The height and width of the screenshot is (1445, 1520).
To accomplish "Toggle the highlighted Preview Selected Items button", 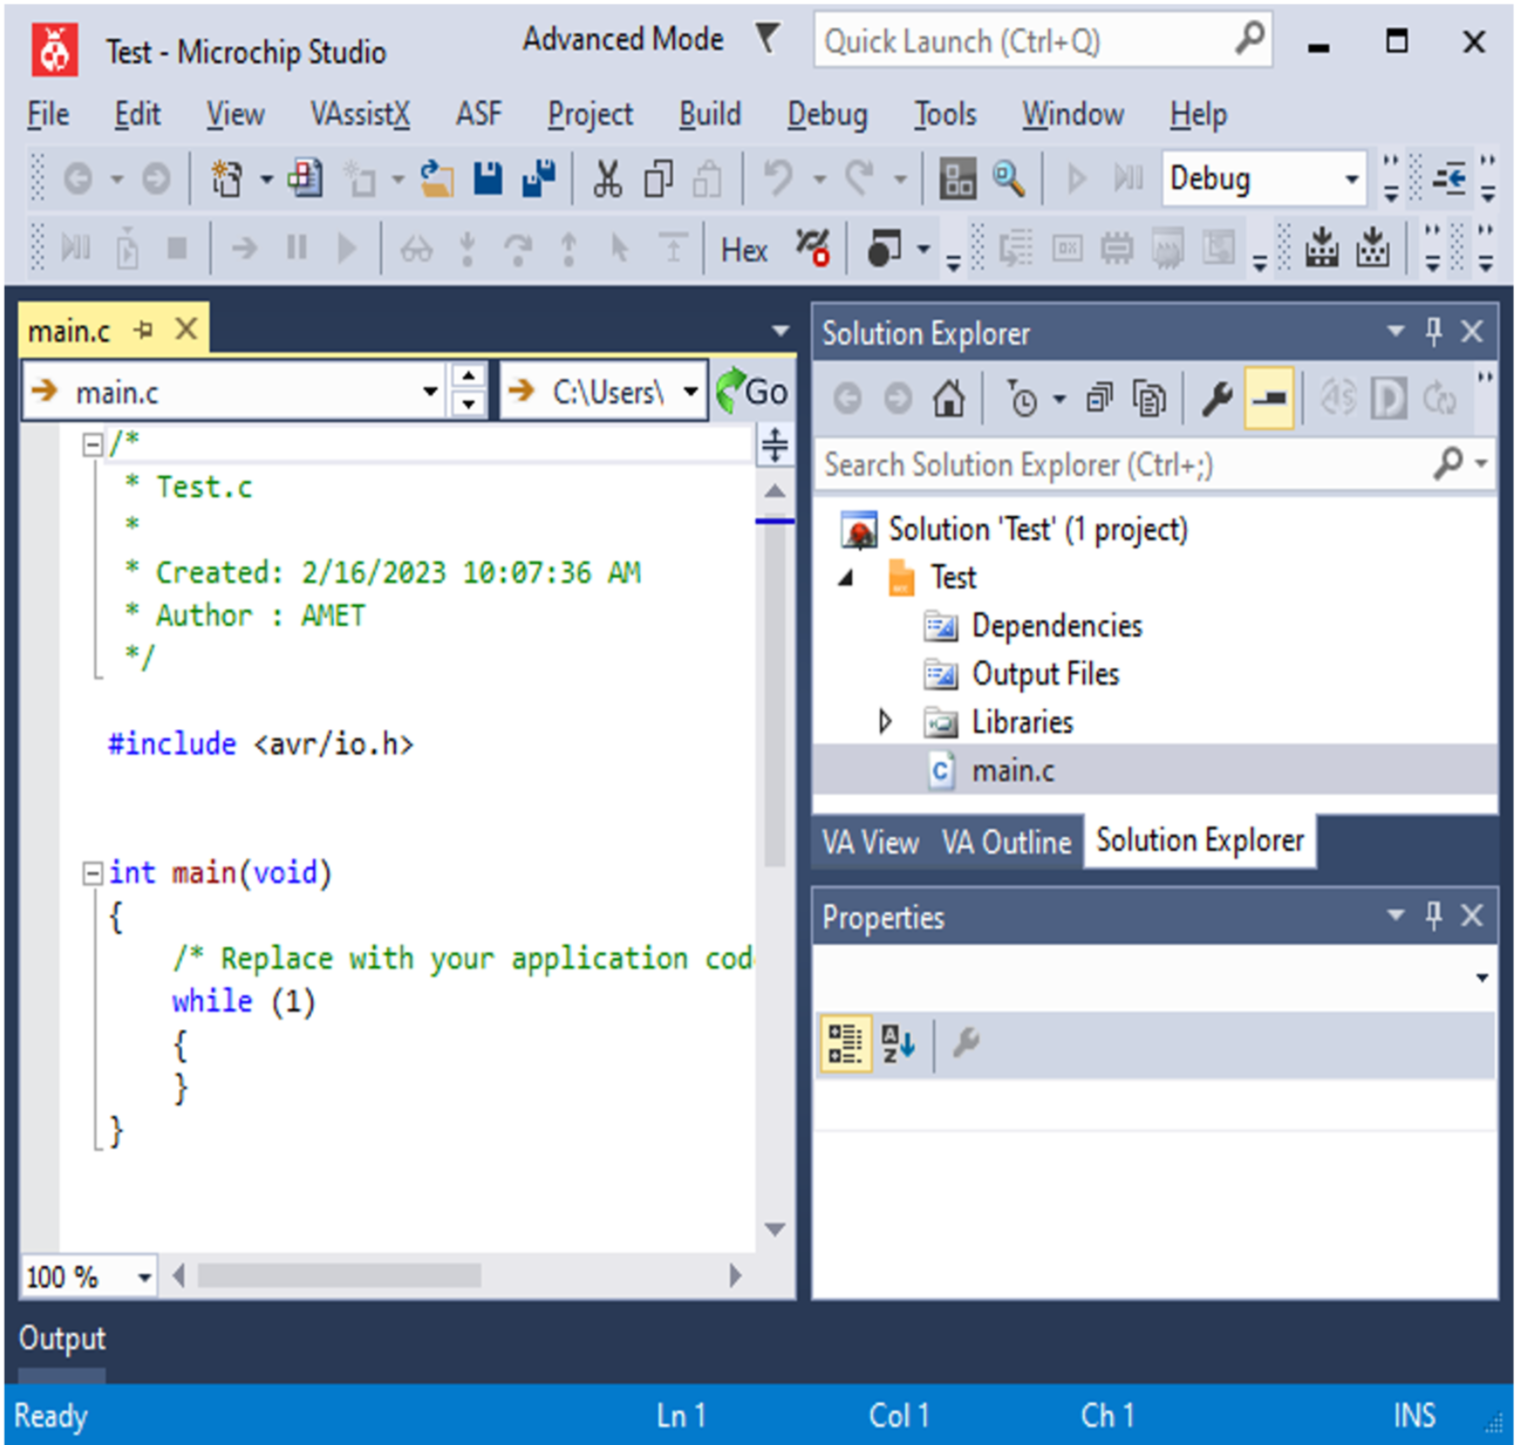I will pos(1269,399).
